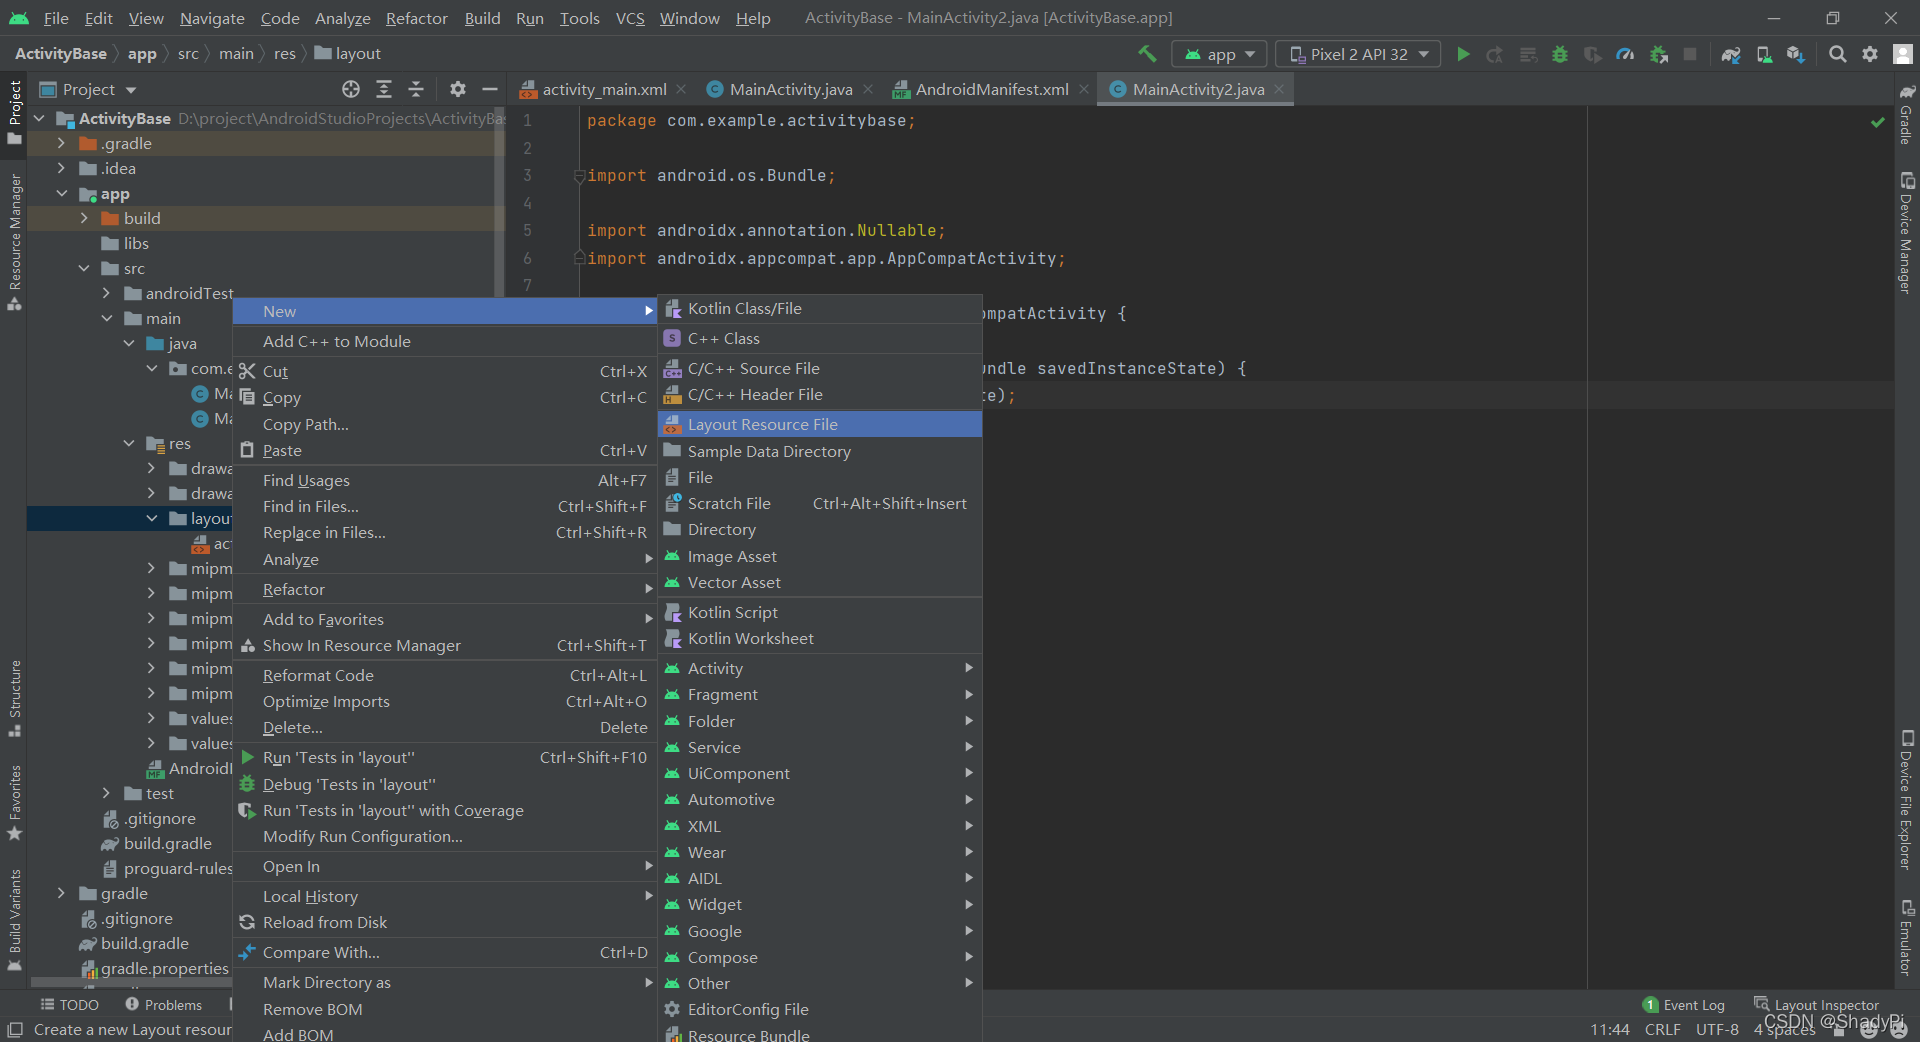
Task: Open the Favorites tool window
Action: click(x=14, y=803)
